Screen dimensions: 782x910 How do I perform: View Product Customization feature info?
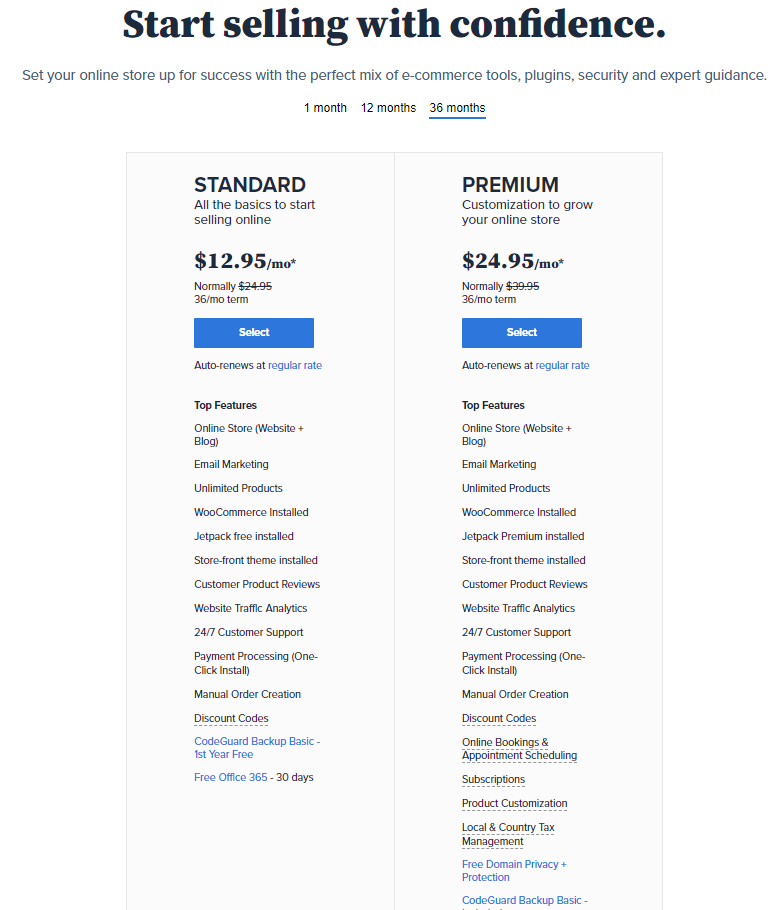(514, 803)
